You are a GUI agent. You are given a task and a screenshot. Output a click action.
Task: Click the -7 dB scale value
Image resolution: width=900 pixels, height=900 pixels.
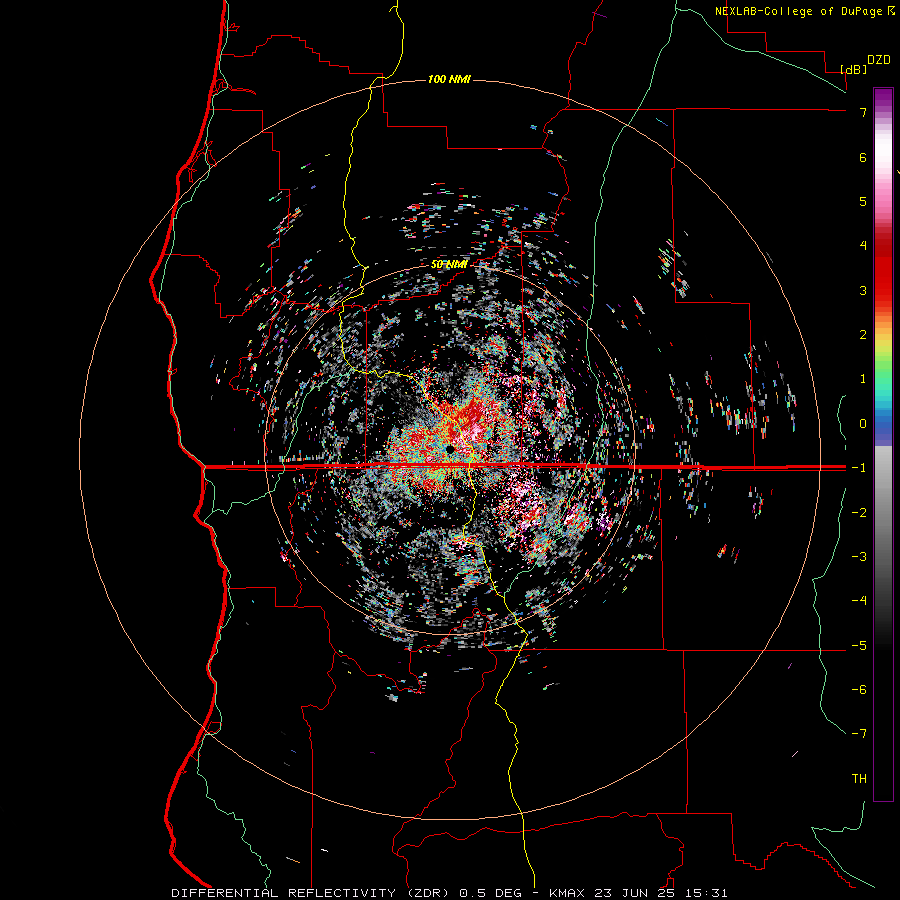click(x=859, y=734)
